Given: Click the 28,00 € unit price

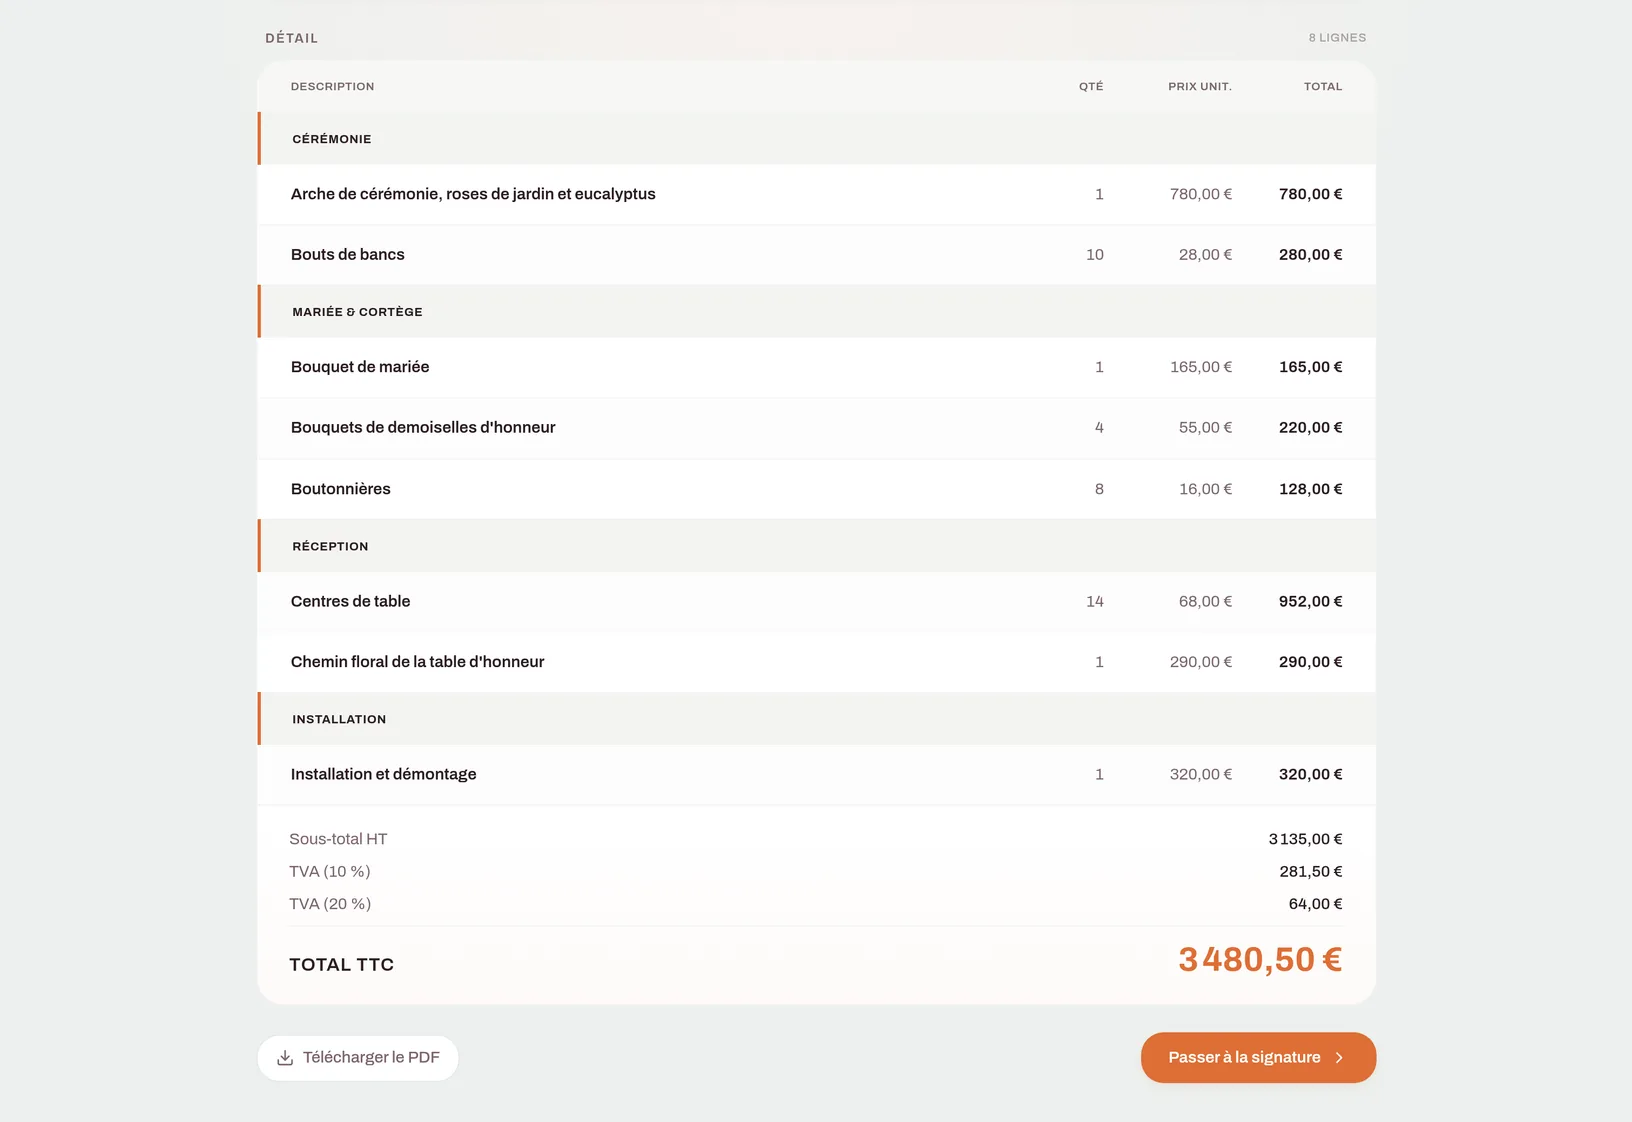Looking at the screenshot, I should tap(1205, 255).
